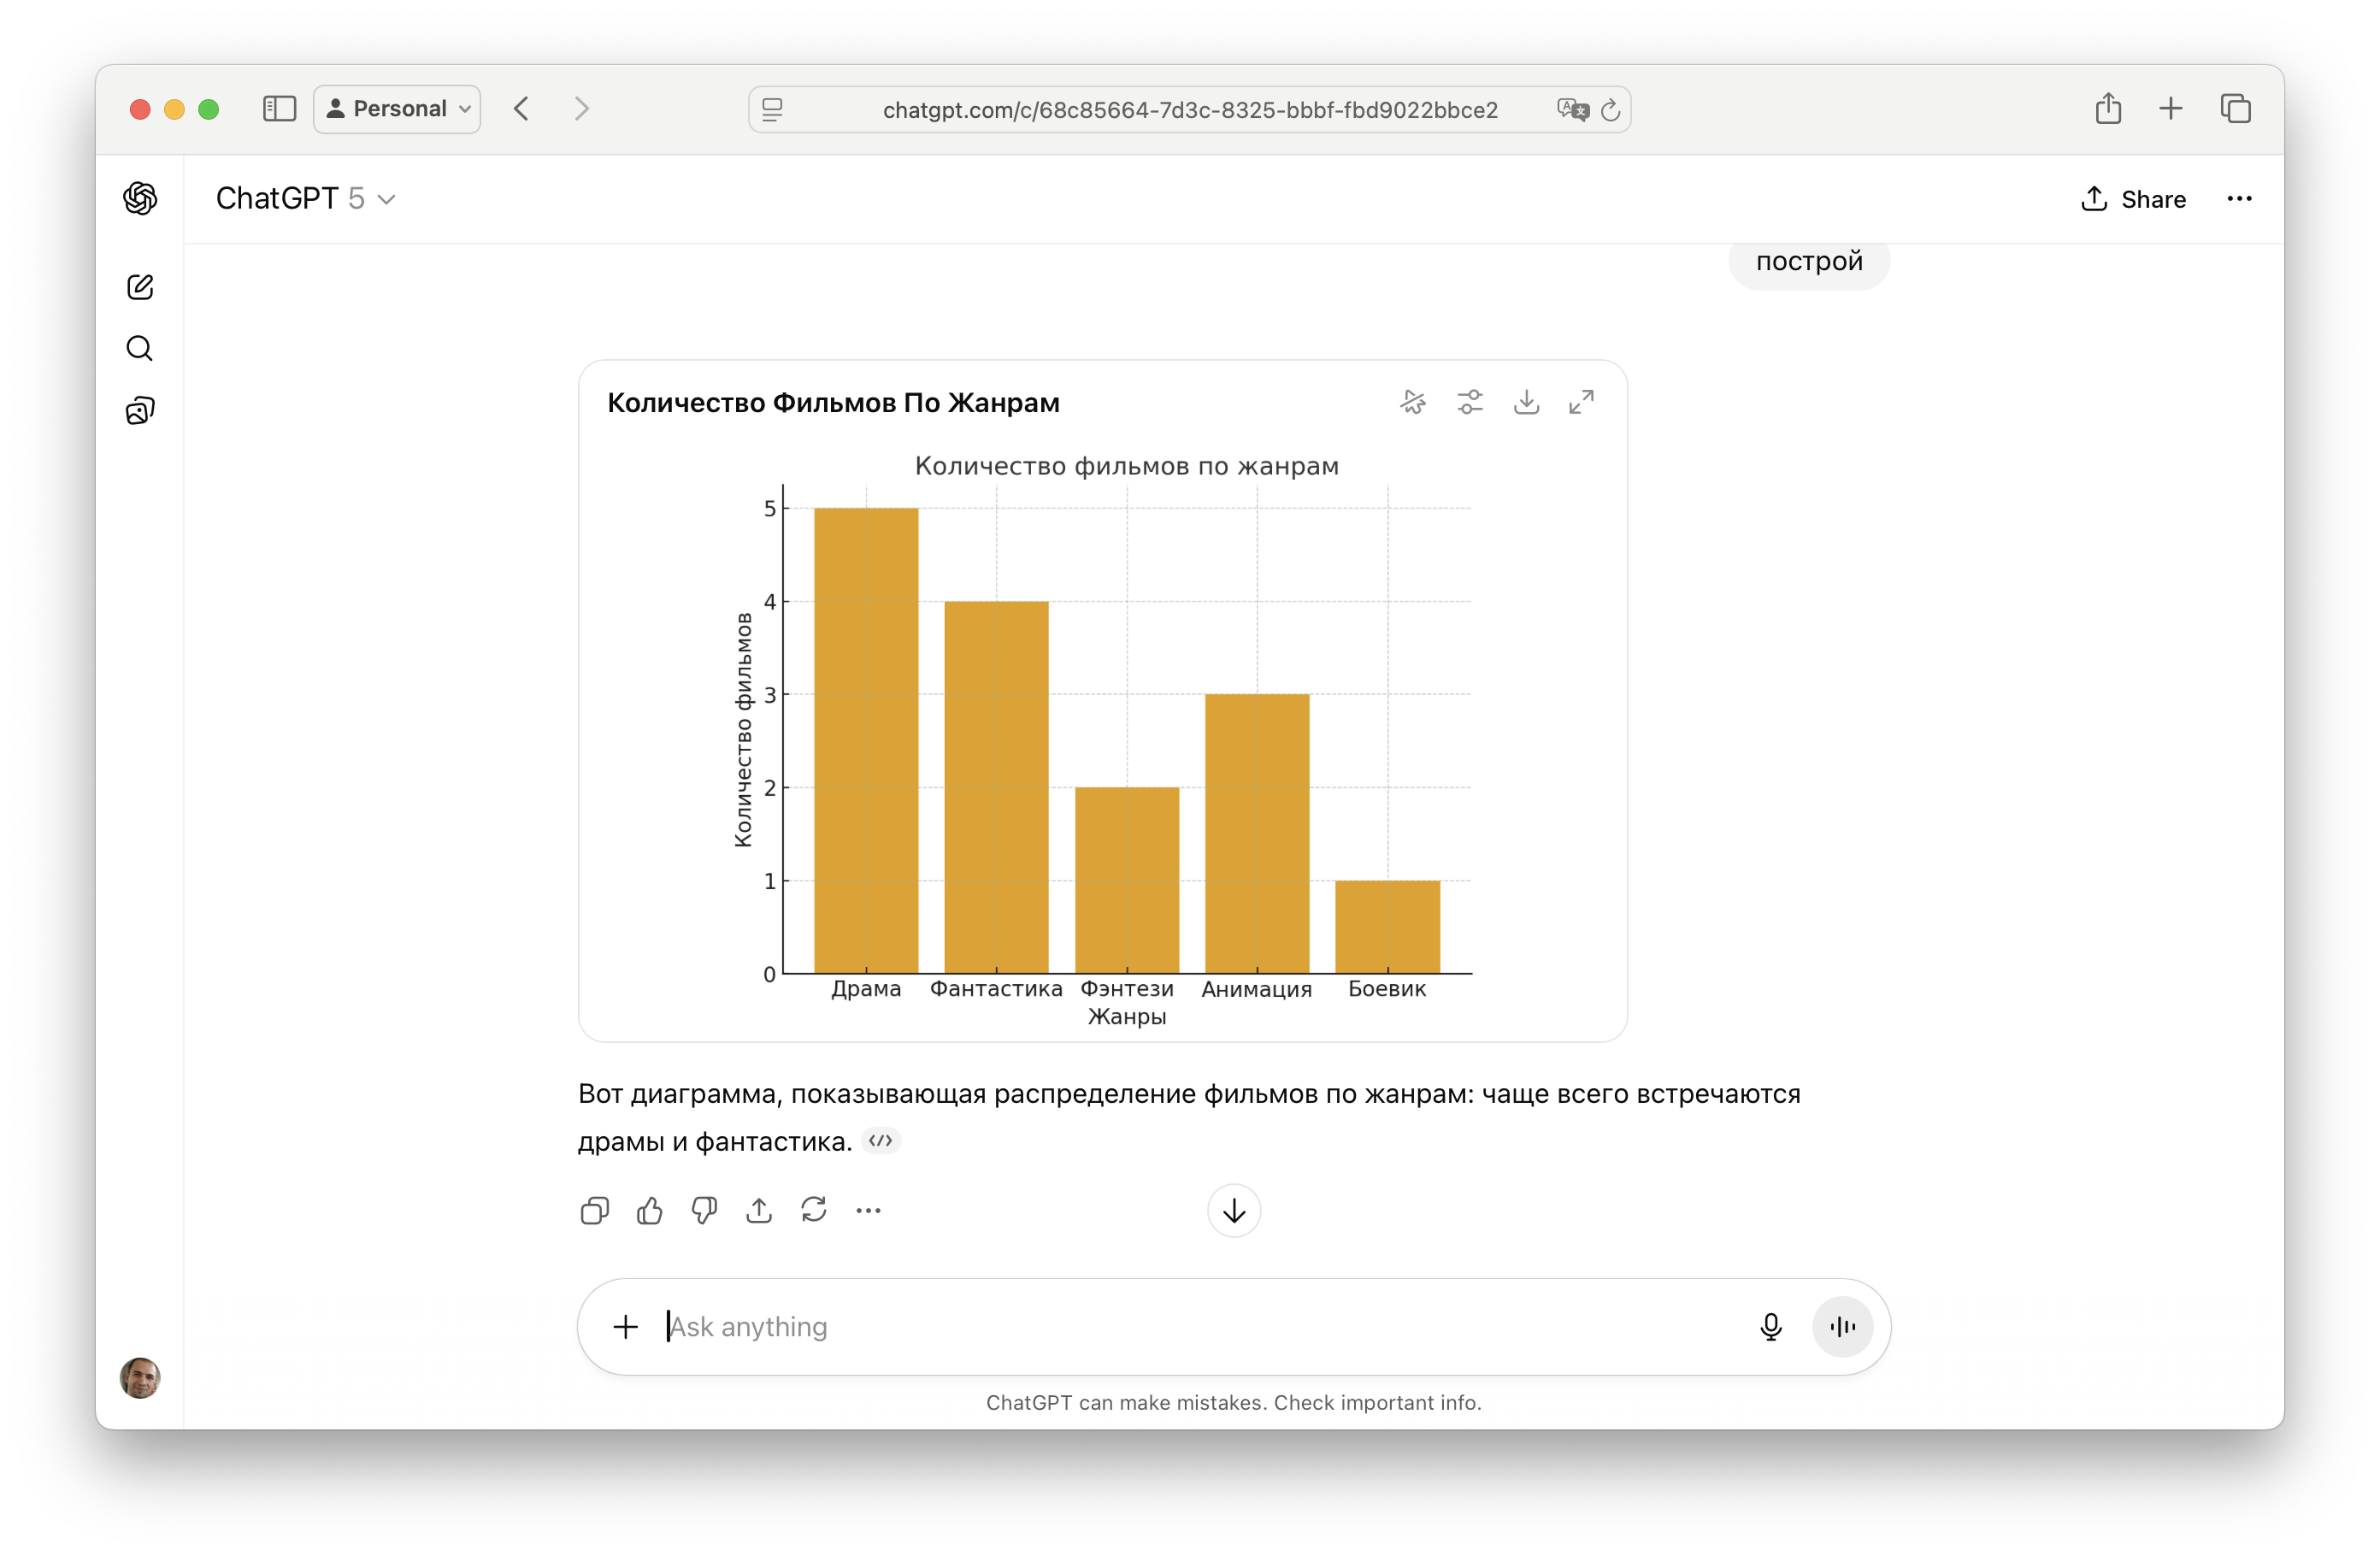Expand the chart to fullscreen
The image size is (2380, 1556).
[1581, 402]
